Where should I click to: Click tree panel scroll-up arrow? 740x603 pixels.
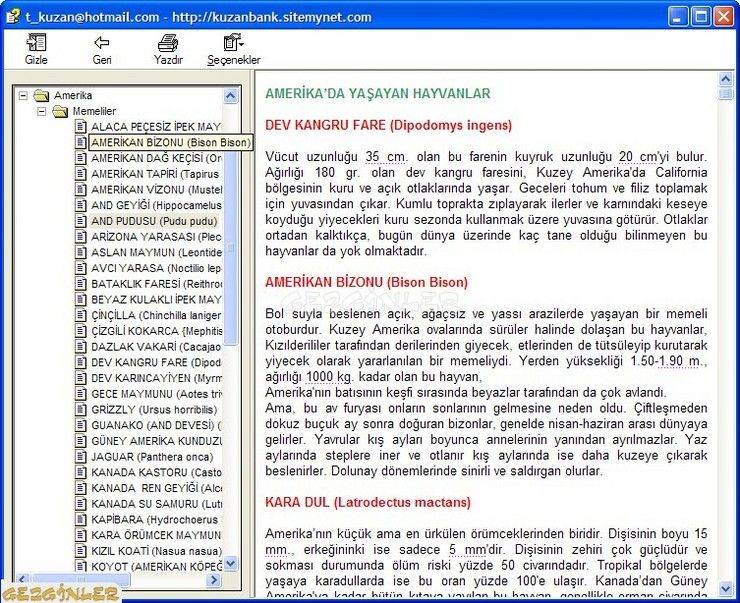[x=230, y=96]
